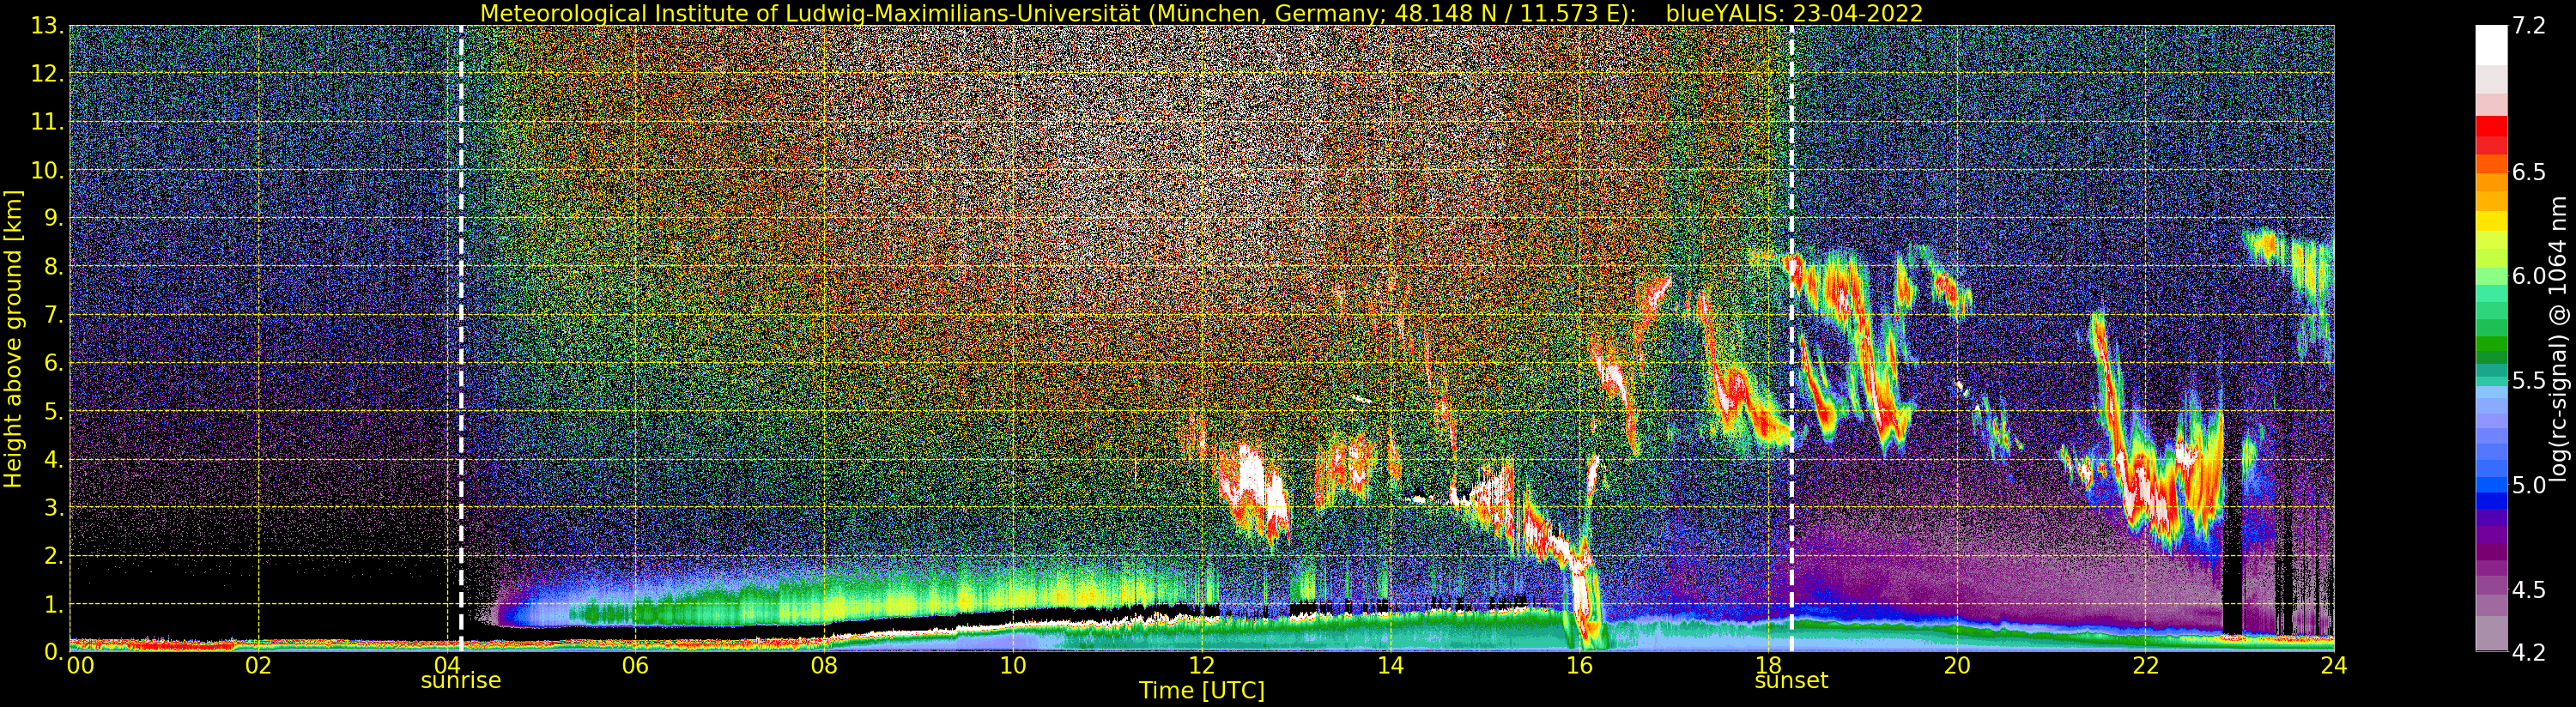This screenshot has height=707, width=2576.
Task: Click the height axis tick label '0.'
Action: [x=53, y=651]
